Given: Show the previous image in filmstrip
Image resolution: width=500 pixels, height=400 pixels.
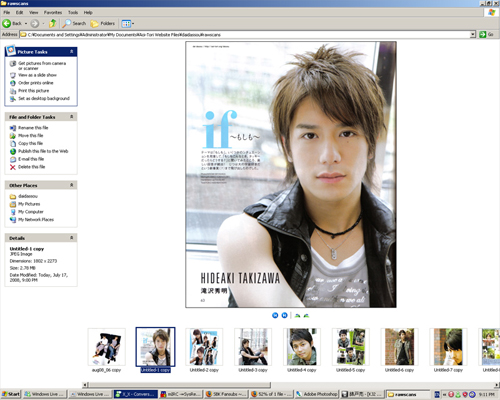Looking at the screenshot, I should click(x=275, y=315).
